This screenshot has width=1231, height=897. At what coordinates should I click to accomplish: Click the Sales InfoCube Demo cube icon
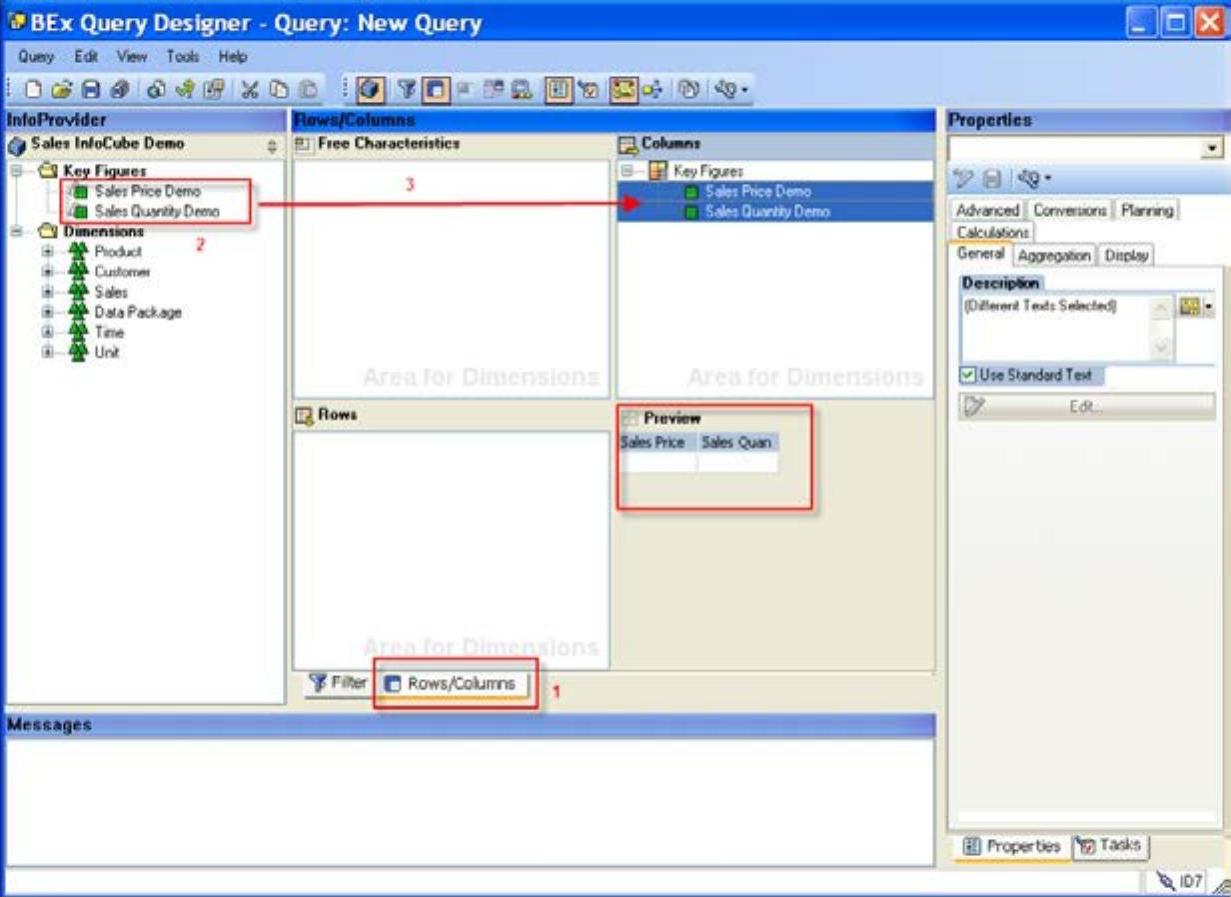click(16, 145)
